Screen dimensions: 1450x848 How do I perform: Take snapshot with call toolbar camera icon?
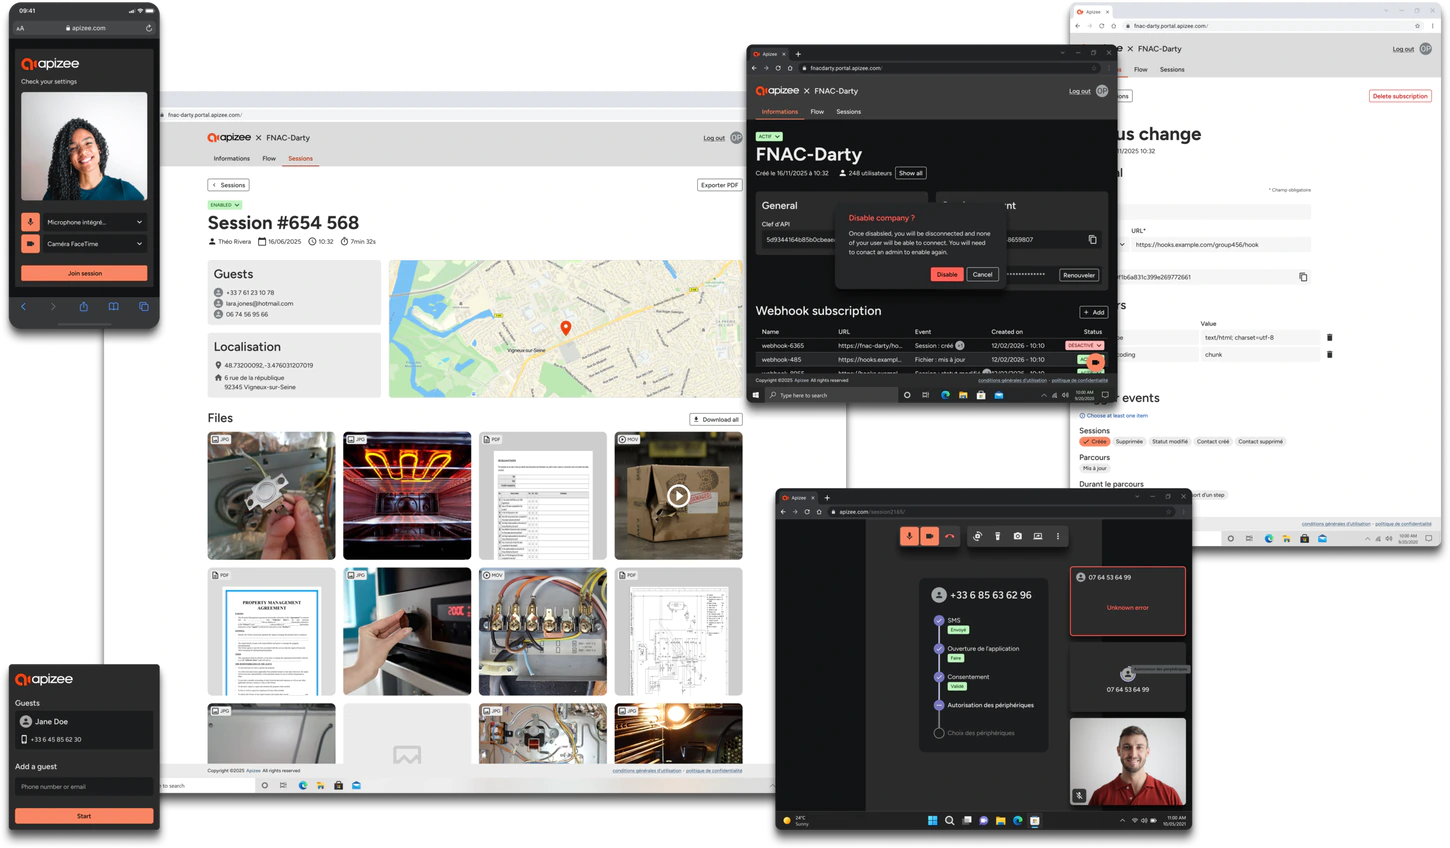[1018, 537]
